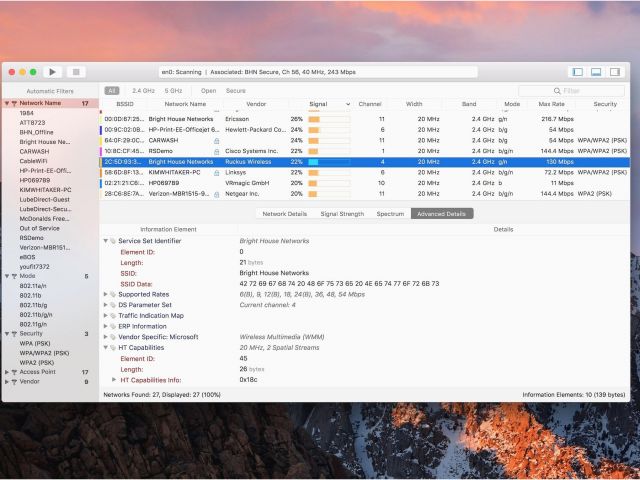Select the WPA/WPA2 (PSK) security filter

[x=44, y=353]
